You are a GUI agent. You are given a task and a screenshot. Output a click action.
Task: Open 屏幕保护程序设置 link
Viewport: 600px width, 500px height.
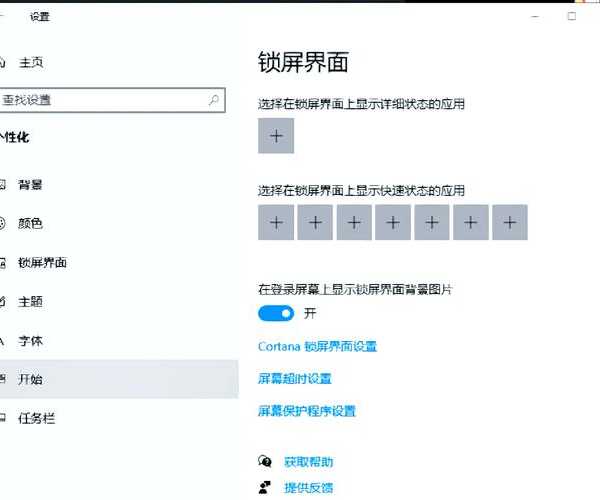coord(306,411)
